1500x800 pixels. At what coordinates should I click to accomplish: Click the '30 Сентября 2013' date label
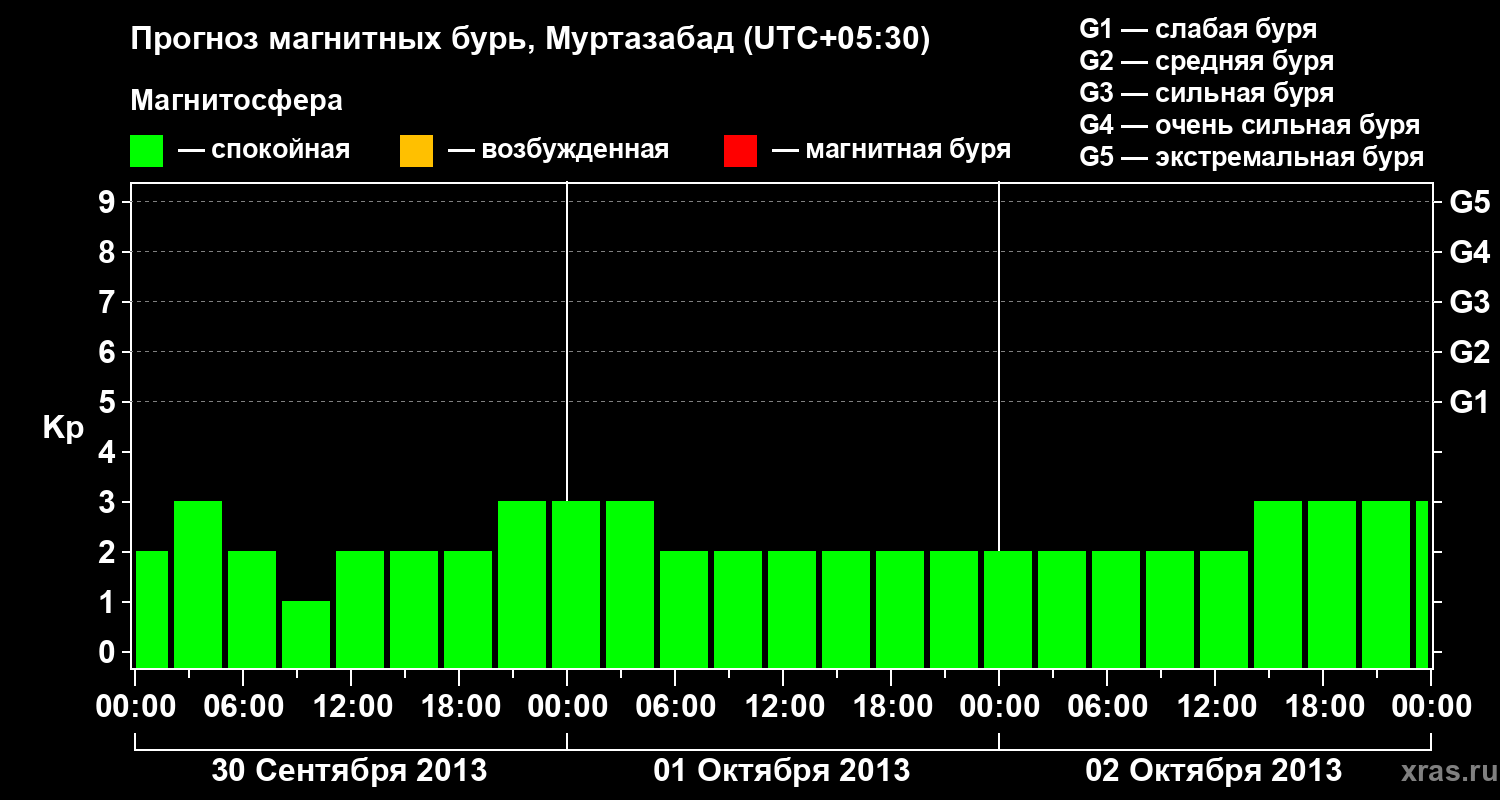[x=350, y=771]
